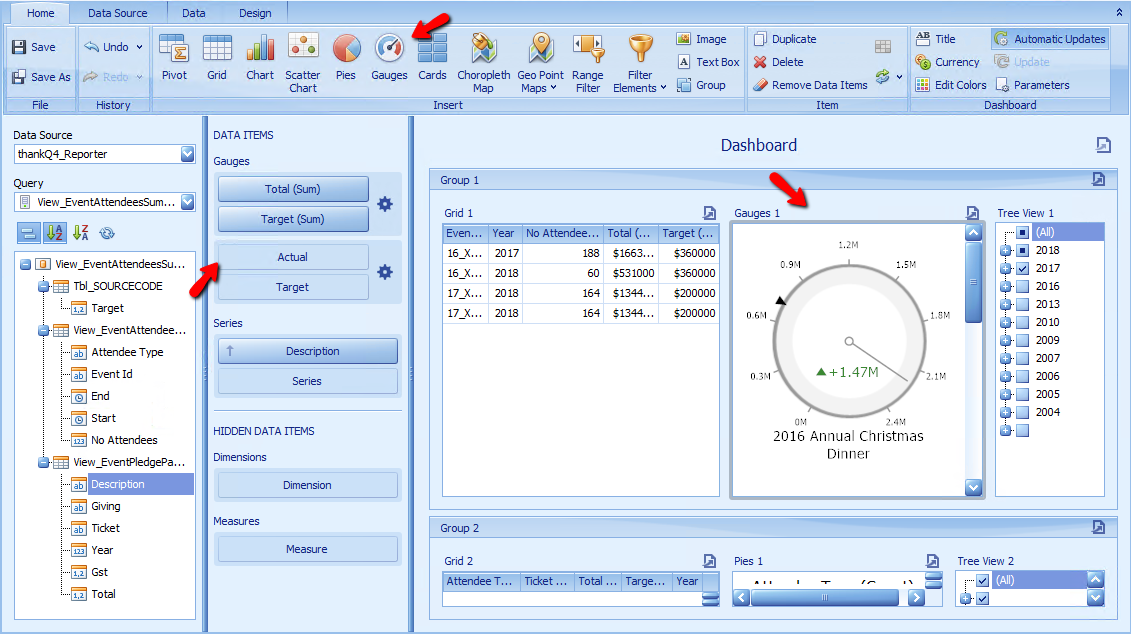Toggle Automatic Updates
The width and height of the screenshot is (1131, 634).
click(x=1049, y=39)
